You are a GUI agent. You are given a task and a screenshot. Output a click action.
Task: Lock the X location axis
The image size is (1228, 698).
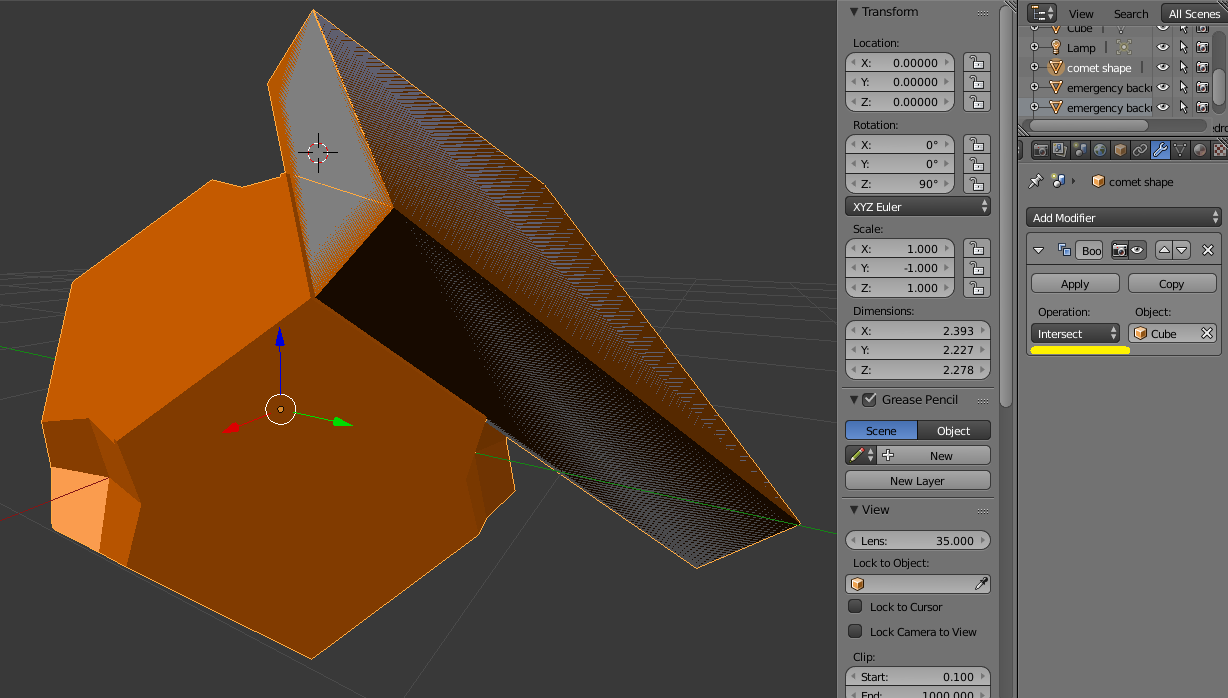click(976, 62)
